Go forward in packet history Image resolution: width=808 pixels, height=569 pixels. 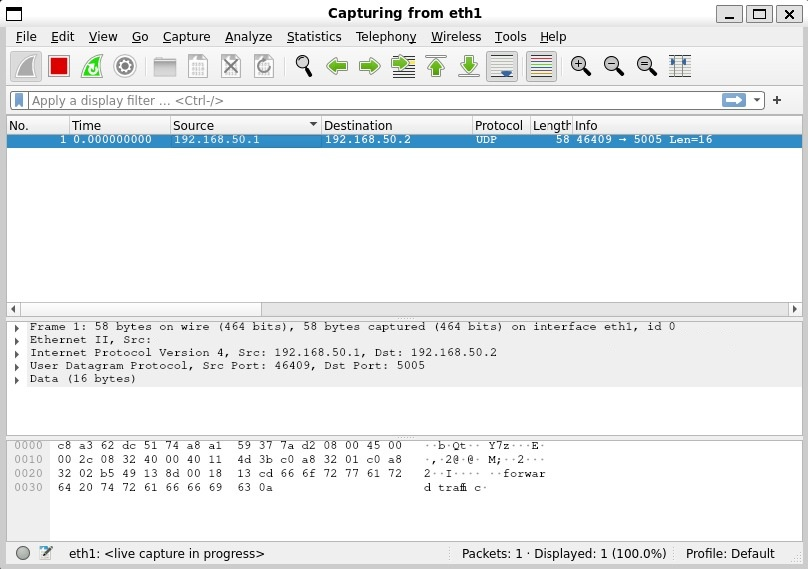point(369,66)
